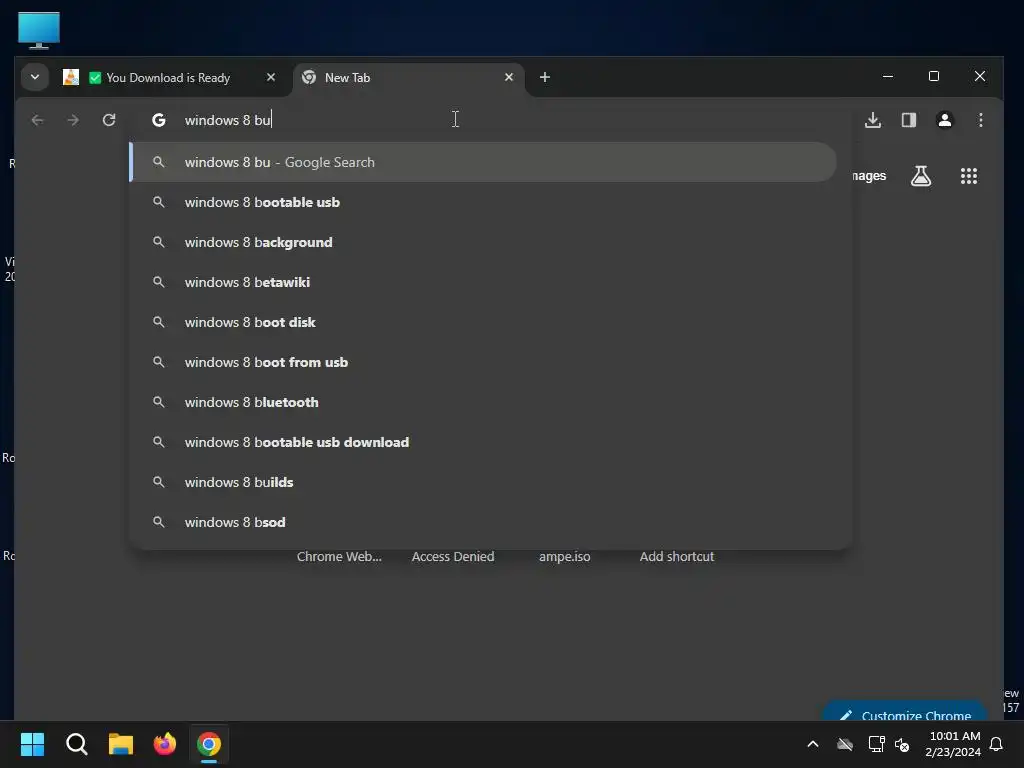
Task: Click the This PC desktop monitor icon
Action: tap(39, 30)
